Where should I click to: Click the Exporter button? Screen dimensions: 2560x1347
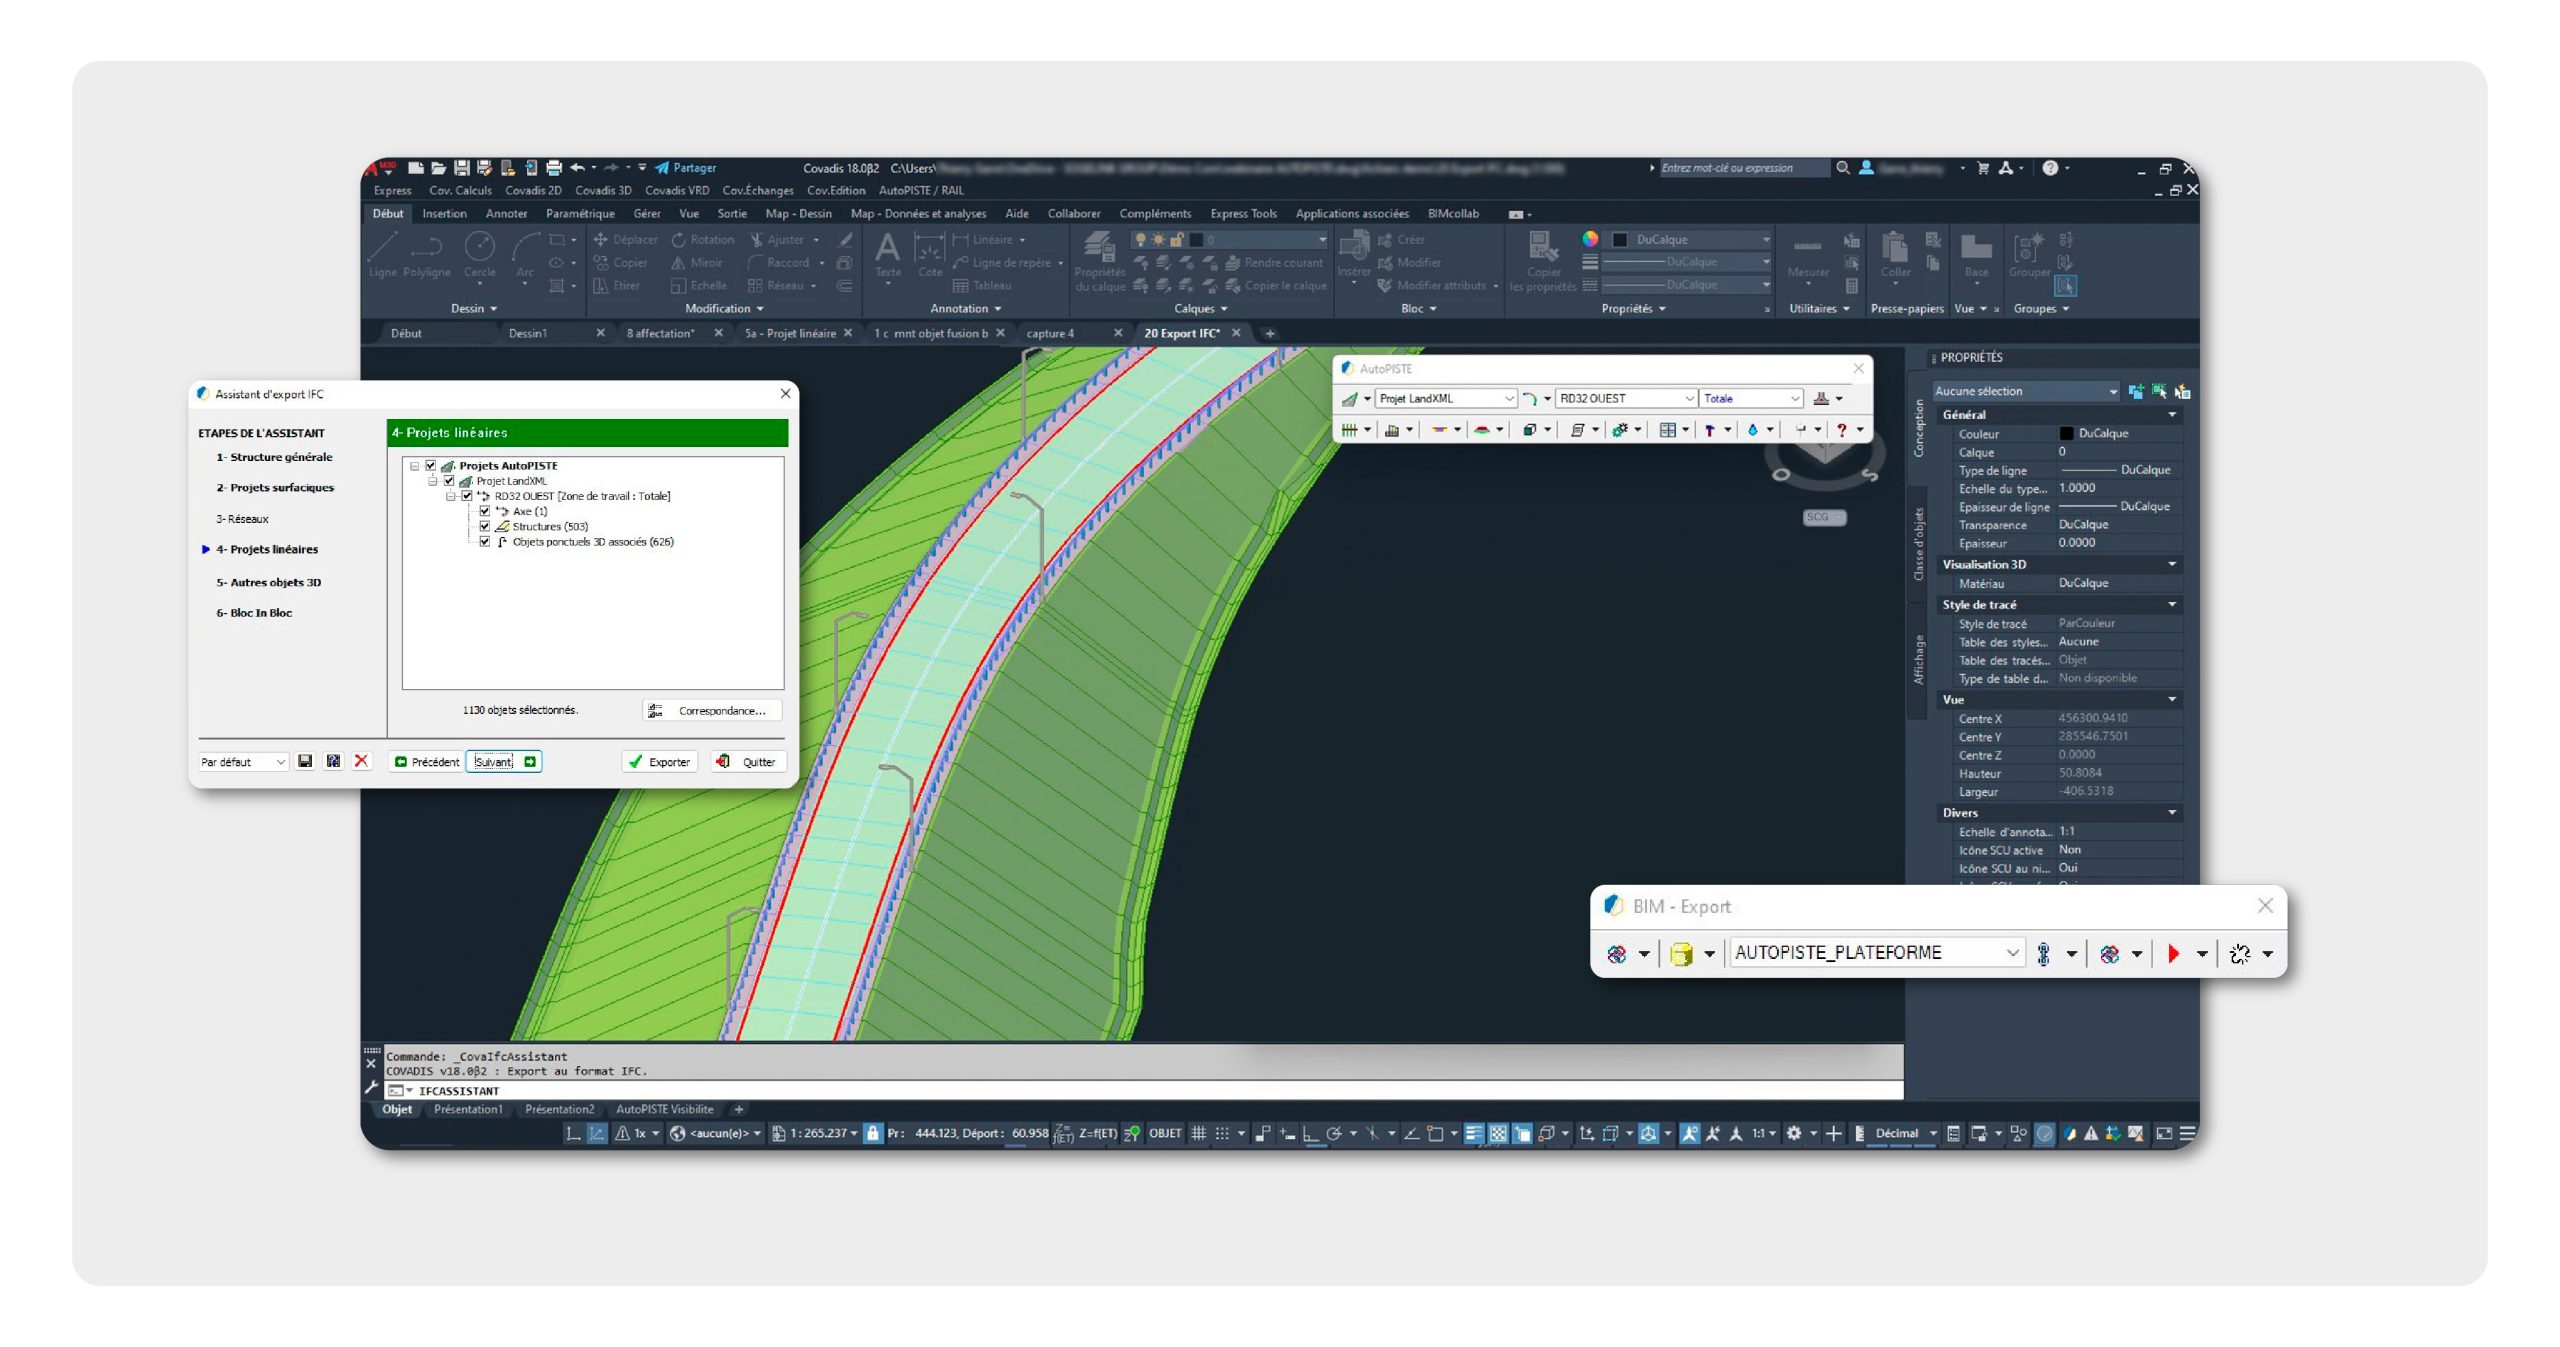659,761
